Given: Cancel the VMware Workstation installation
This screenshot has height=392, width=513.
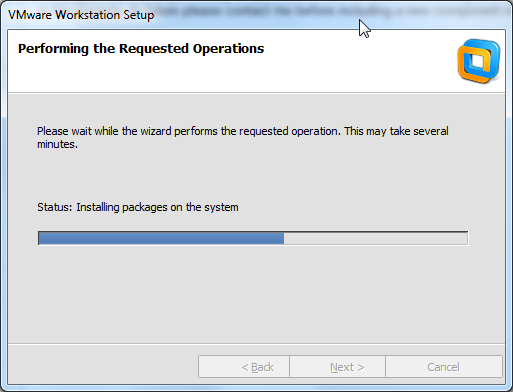Looking at the screenshot, I should coord(444,367).
